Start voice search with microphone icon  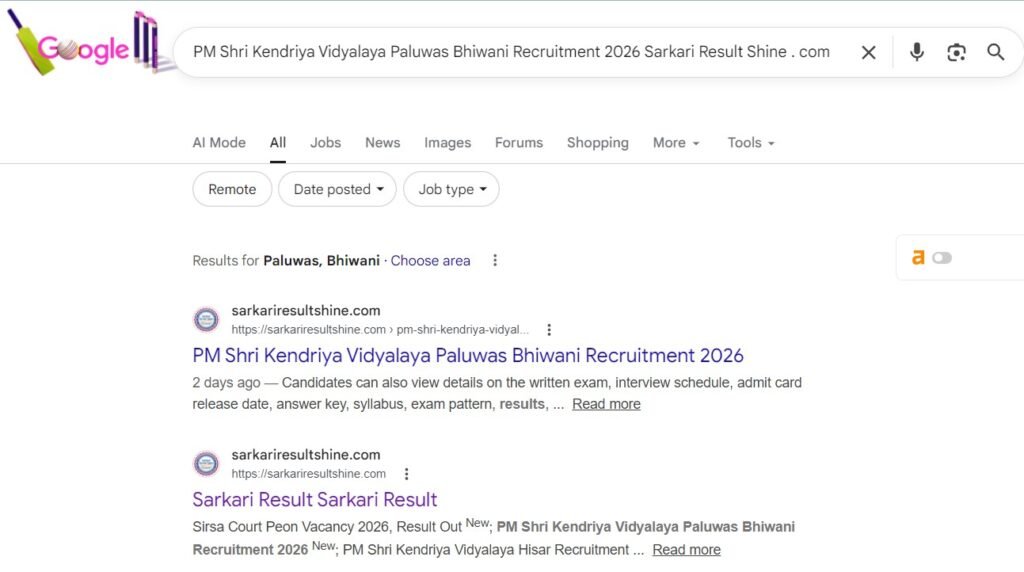916,53
